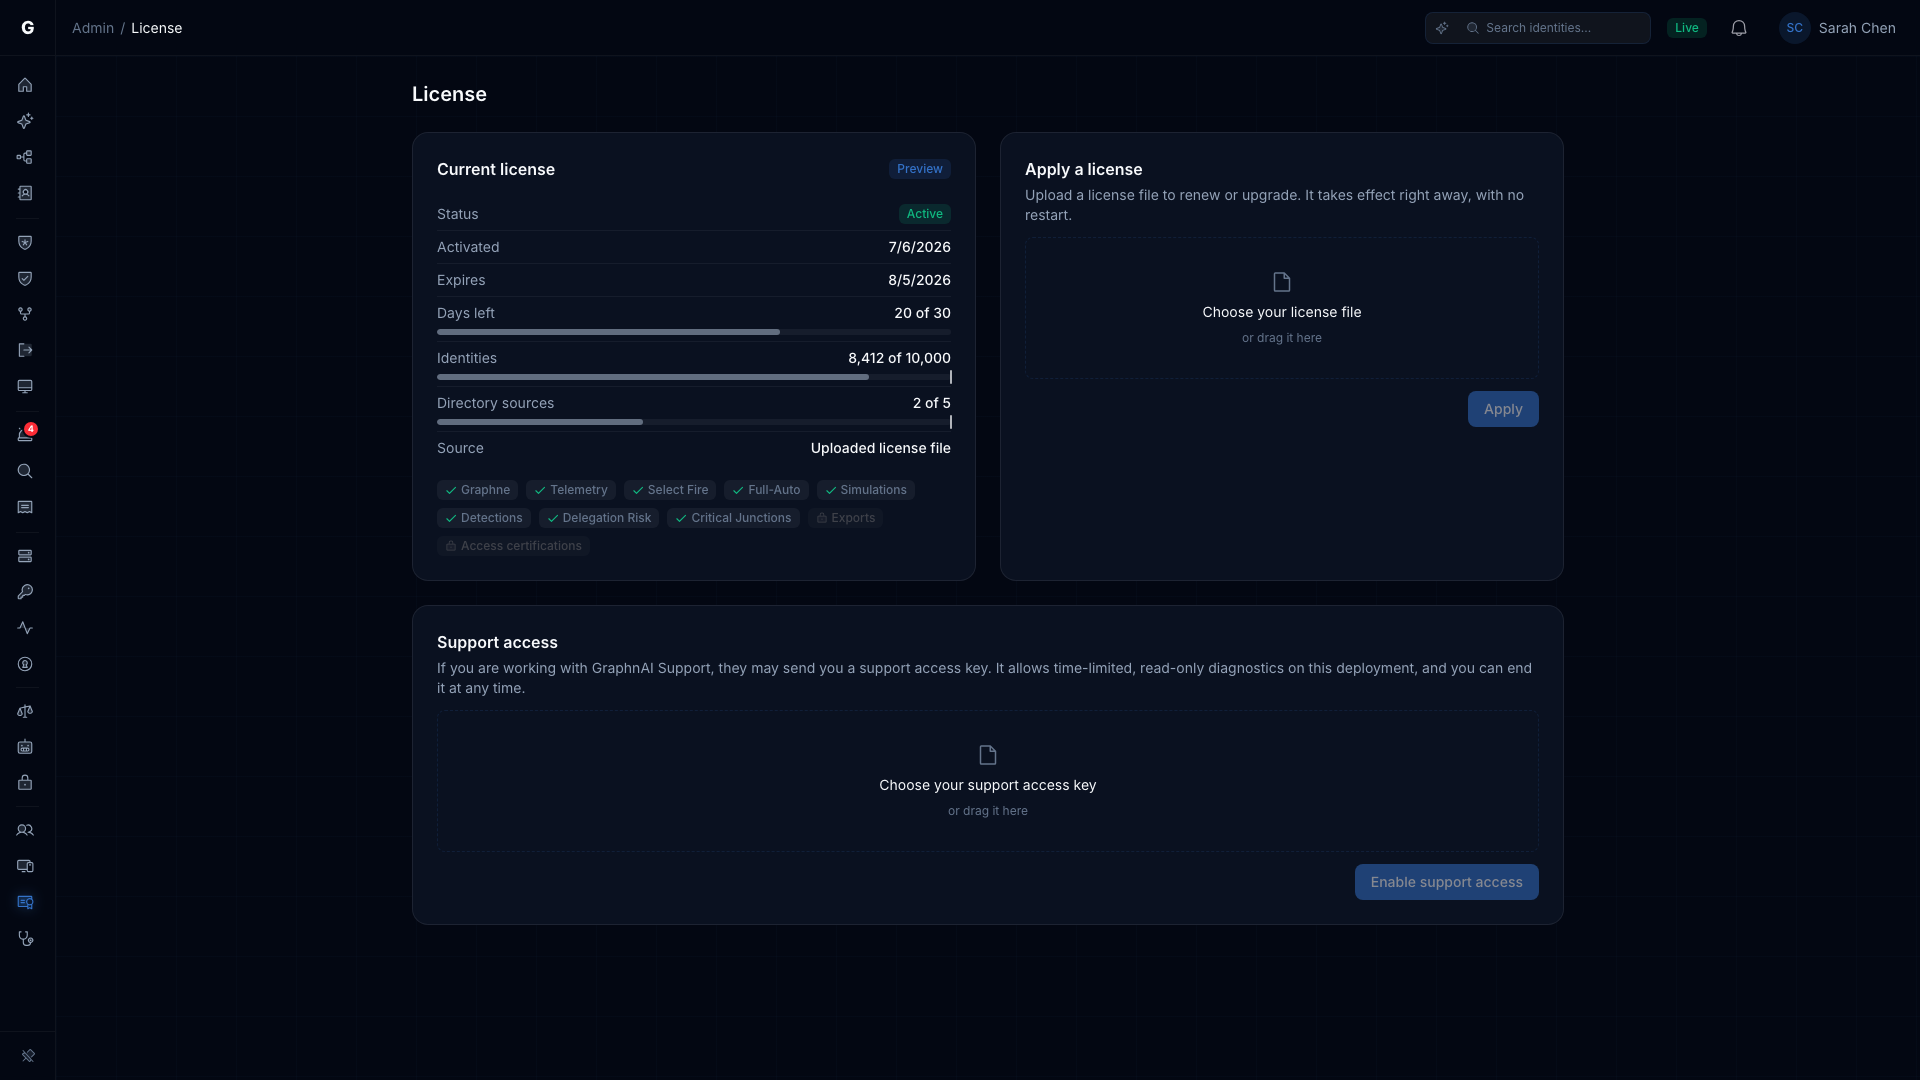Click the devices monitor-phone sidebar icon
Viewport: 1920px width, 1080px height.
(25, 866)
